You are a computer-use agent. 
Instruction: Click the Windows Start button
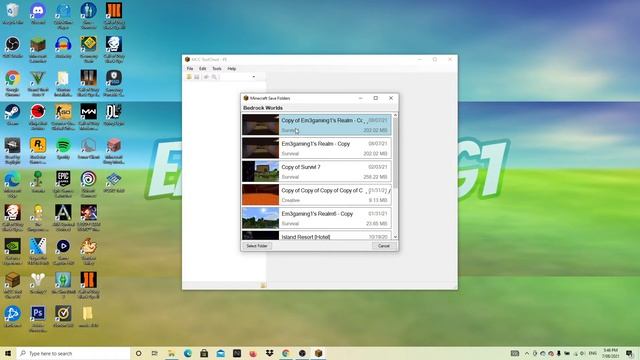[8, 353]
